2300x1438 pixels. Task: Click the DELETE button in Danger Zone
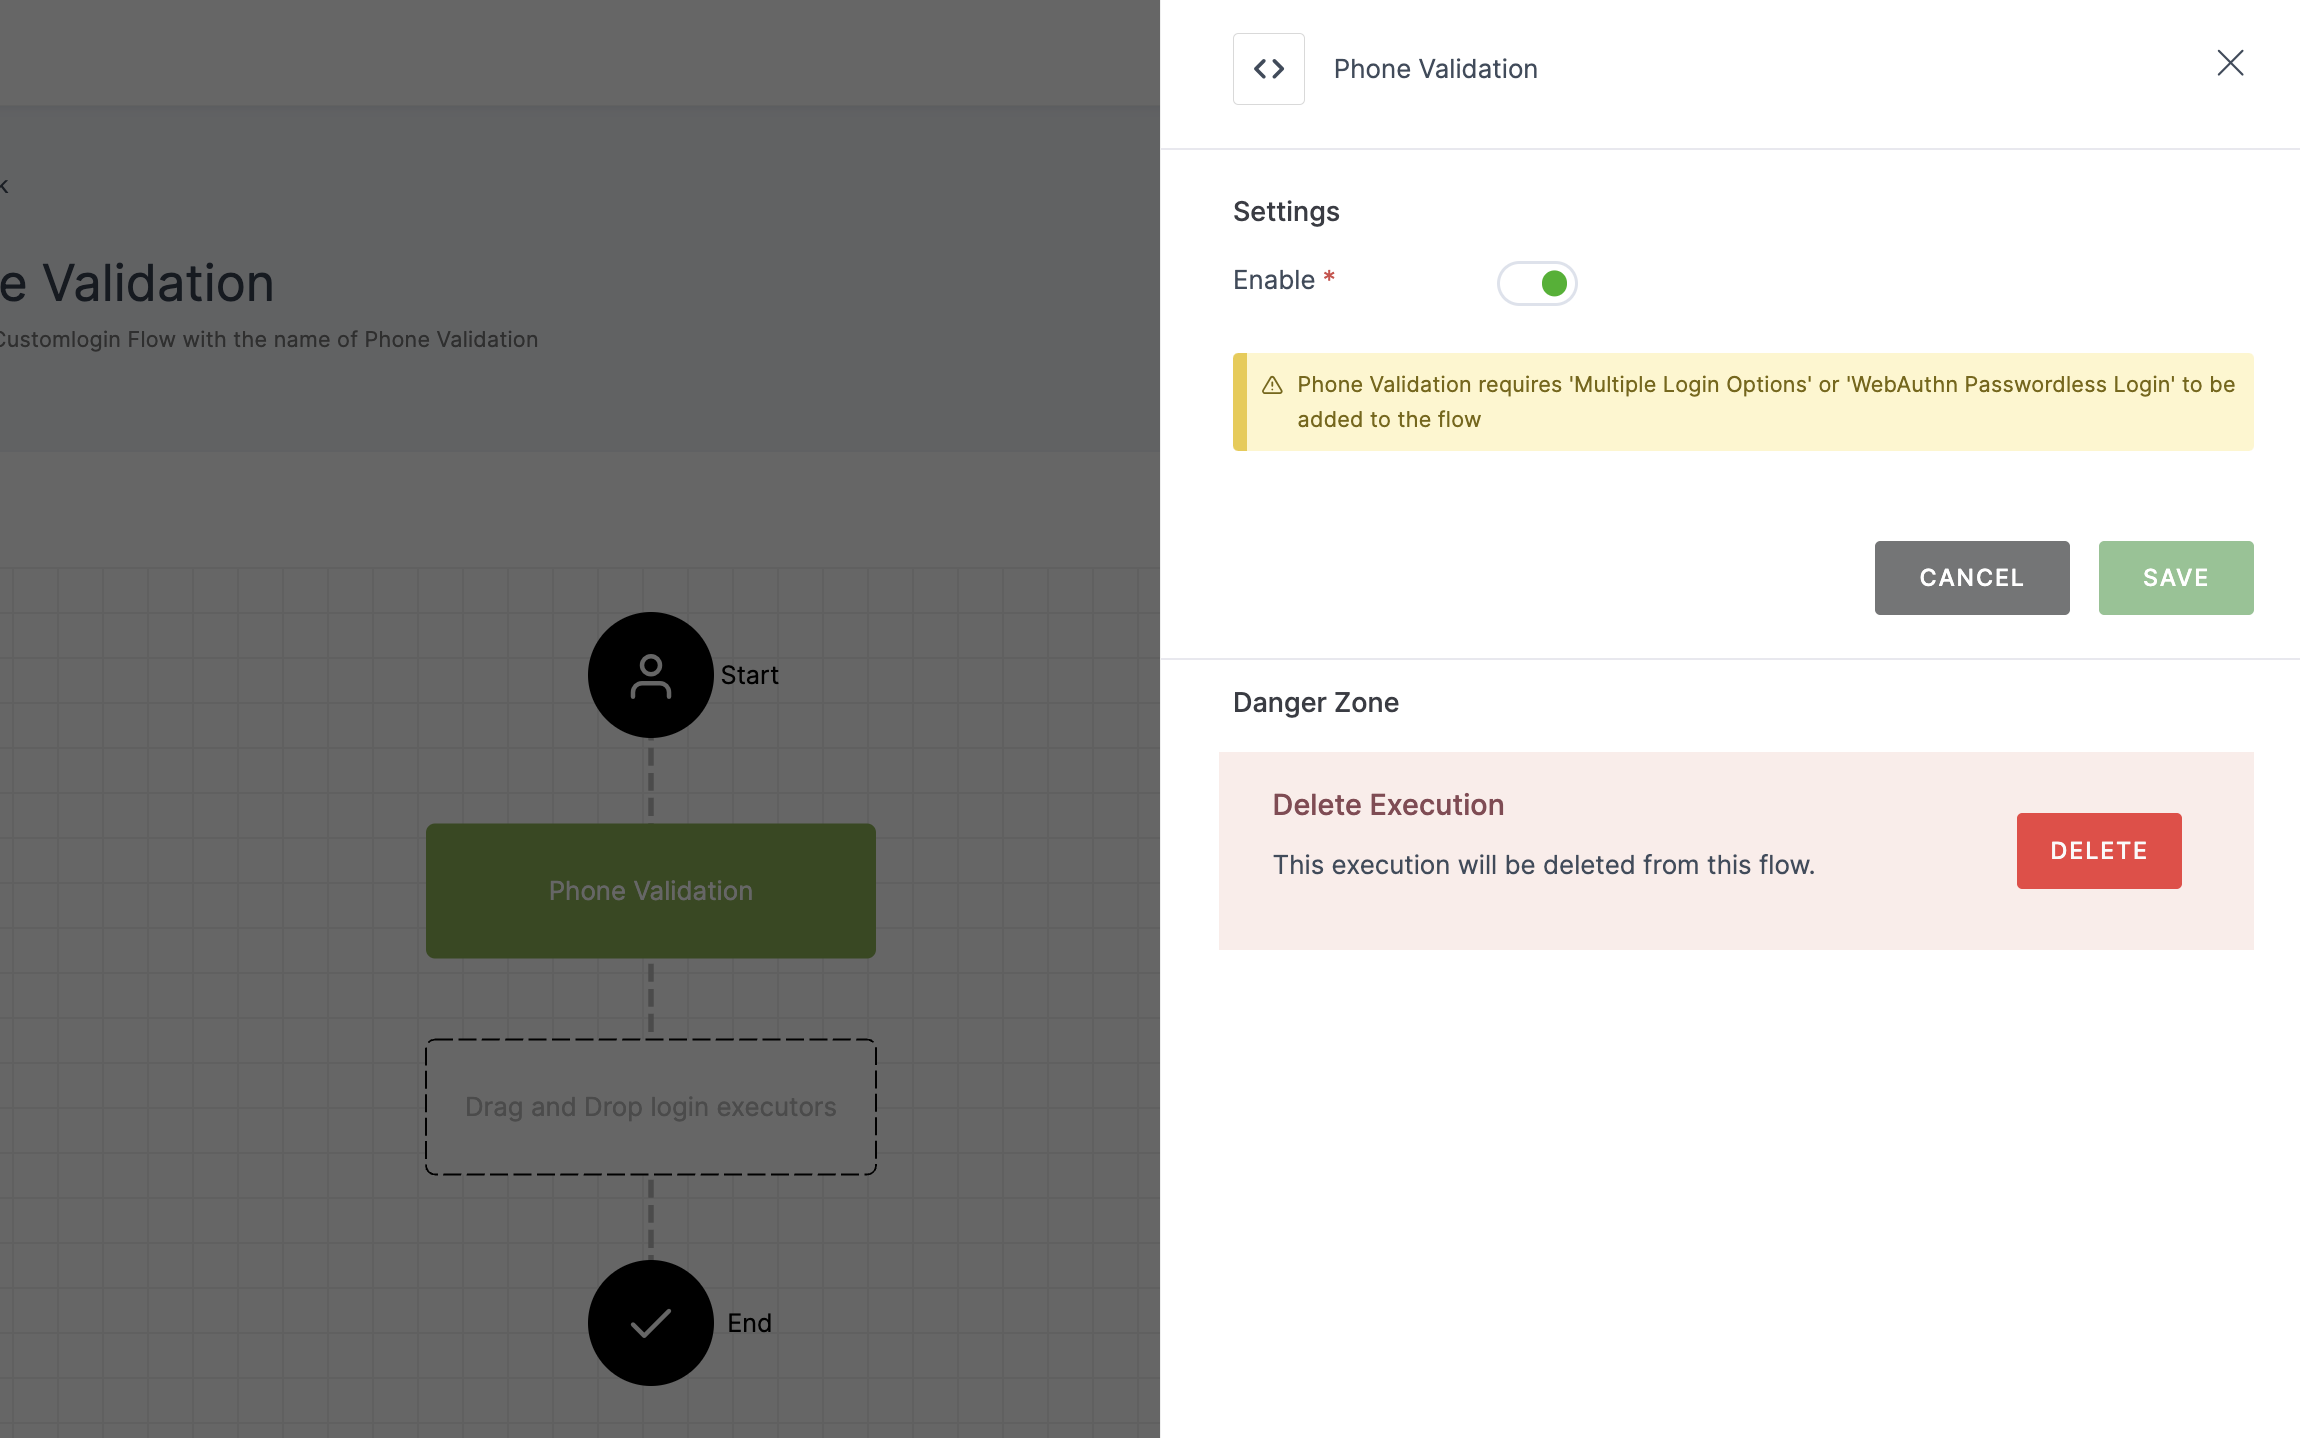[x=2098, y=850]
